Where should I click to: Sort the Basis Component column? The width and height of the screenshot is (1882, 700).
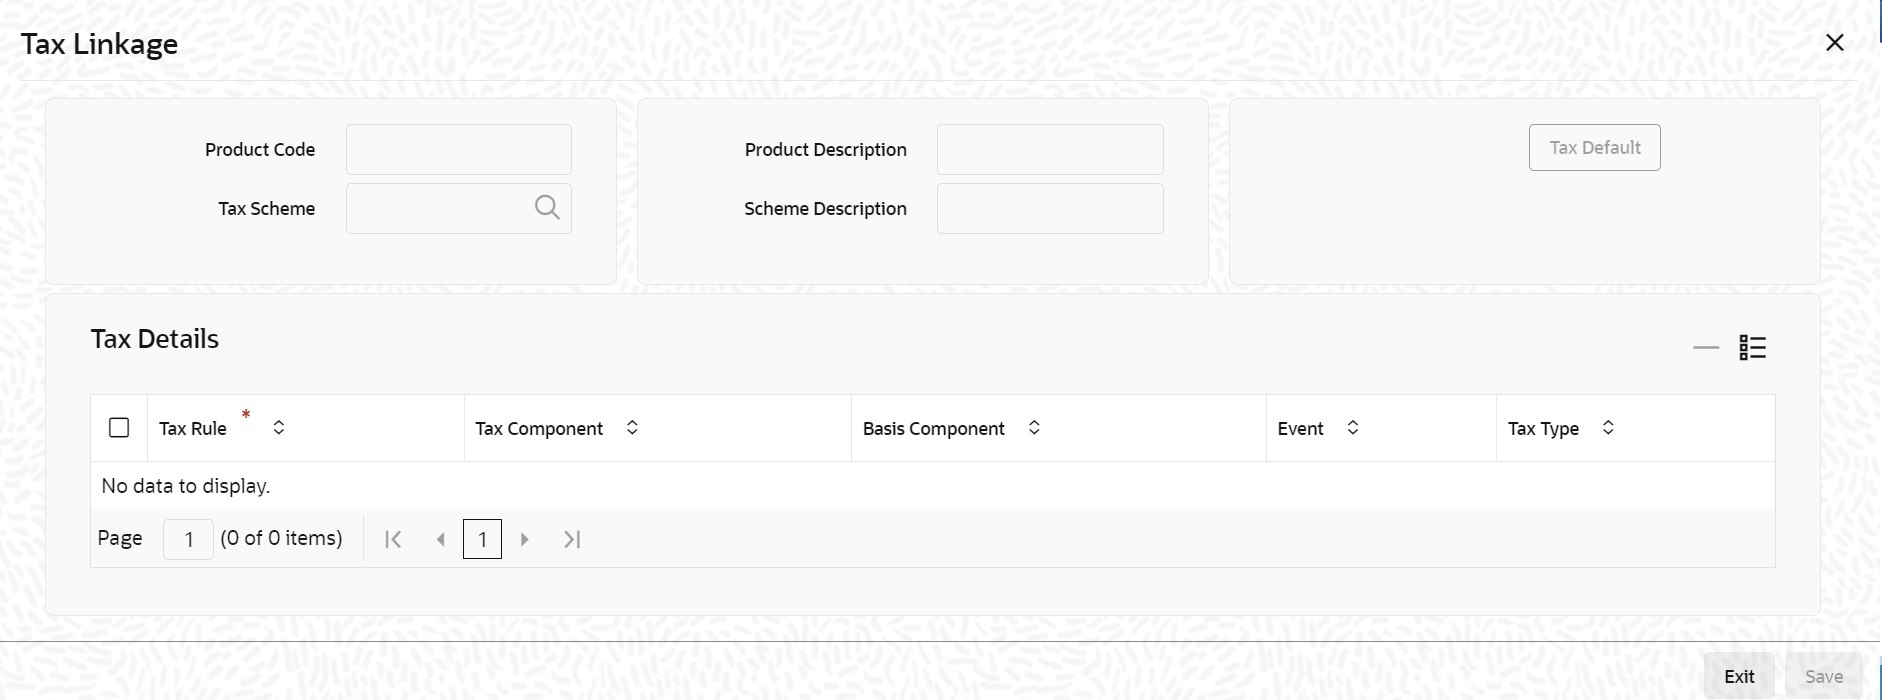1035,428
